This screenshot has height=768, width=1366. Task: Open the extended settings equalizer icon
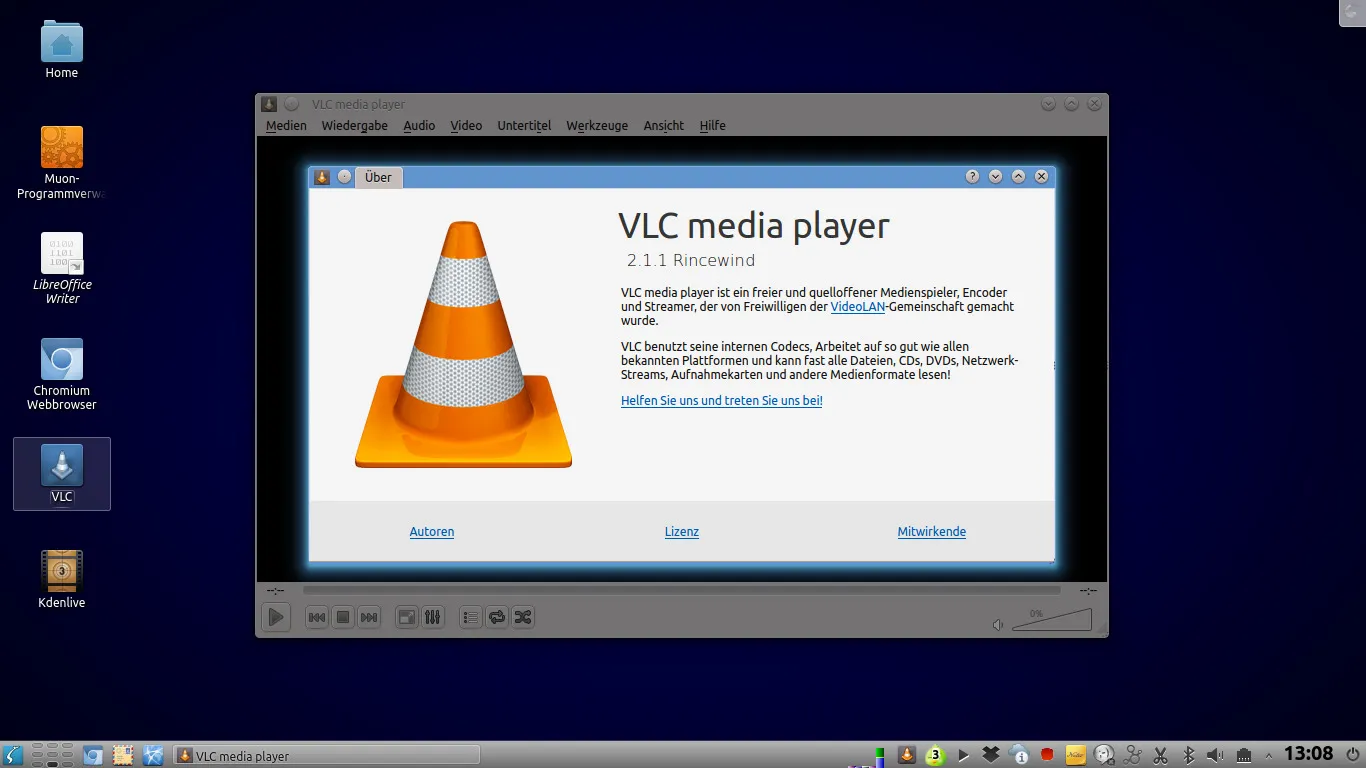point(432,617)
